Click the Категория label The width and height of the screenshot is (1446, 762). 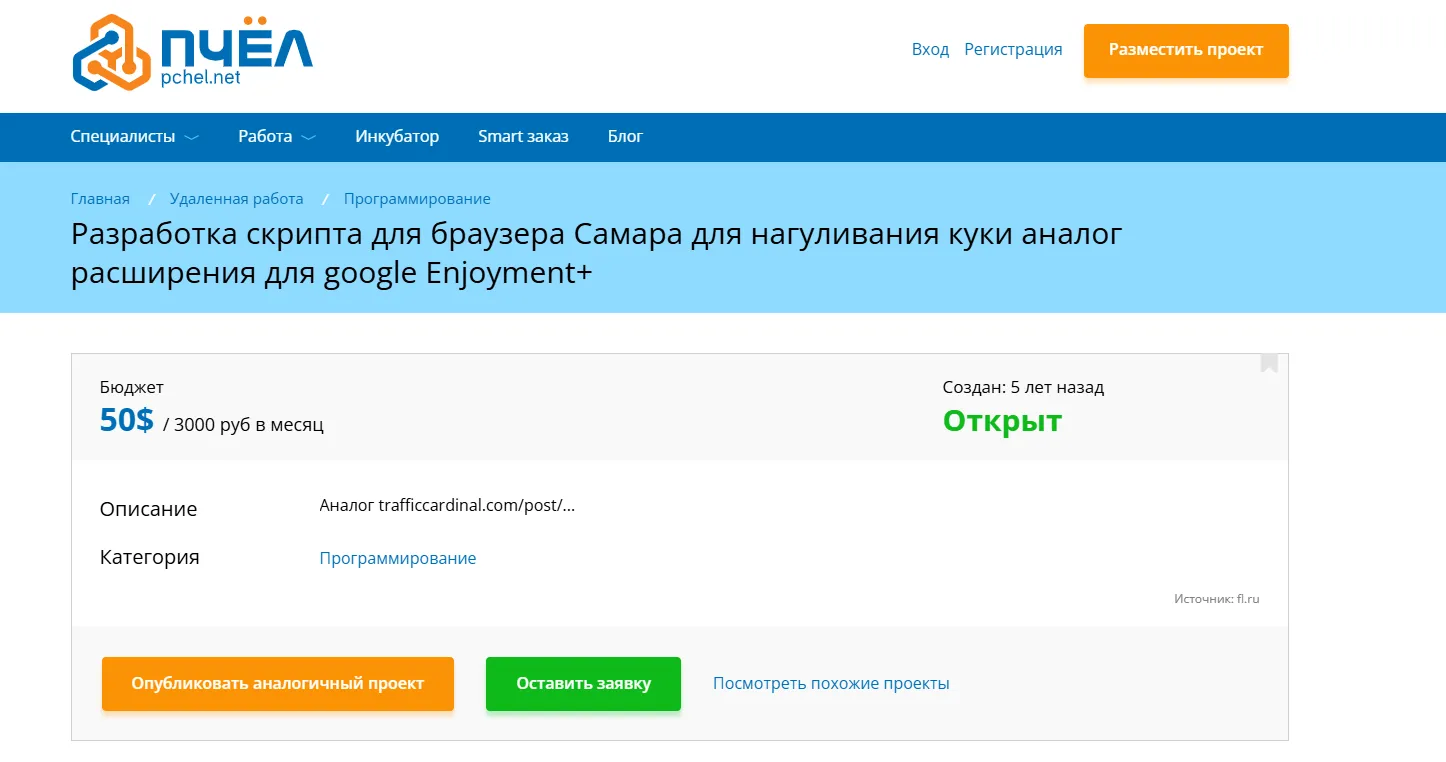[150, 557]
